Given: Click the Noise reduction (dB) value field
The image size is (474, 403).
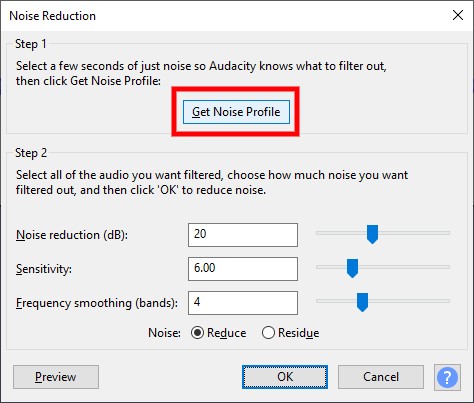Looking at the screenshot, I should coord(243,235).
